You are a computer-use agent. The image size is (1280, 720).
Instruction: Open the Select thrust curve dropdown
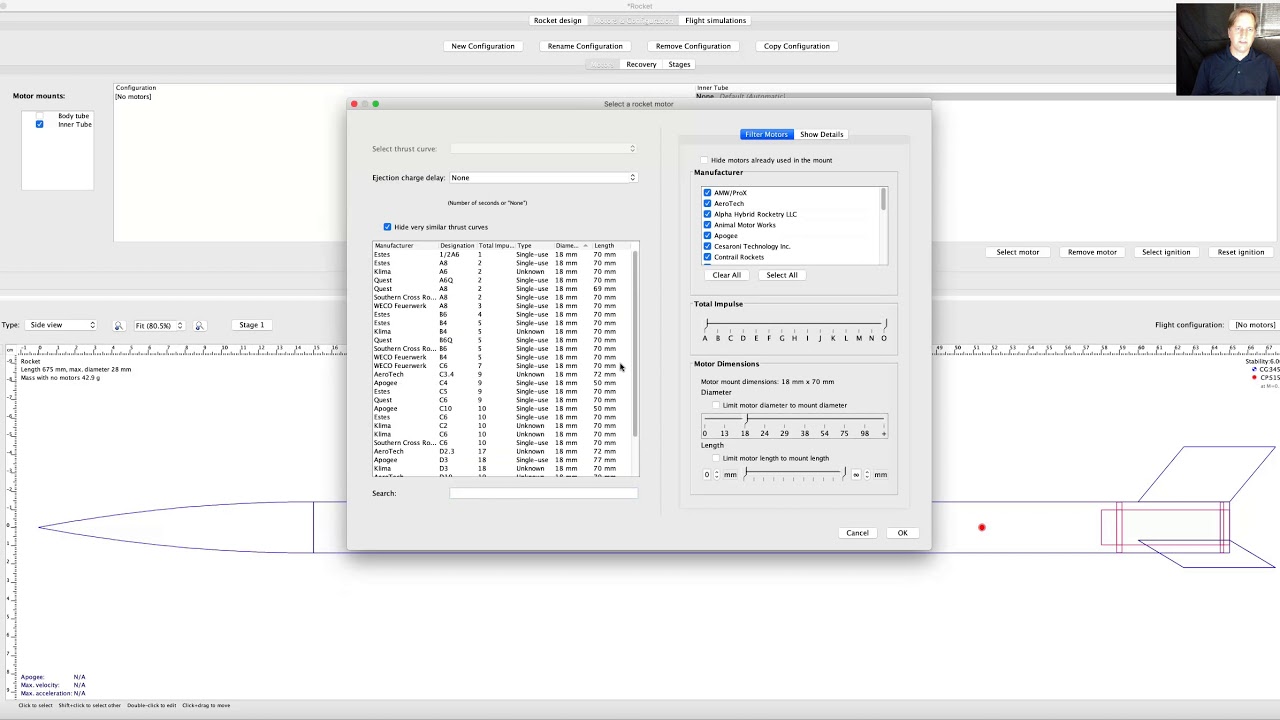[x=543, y=149]
